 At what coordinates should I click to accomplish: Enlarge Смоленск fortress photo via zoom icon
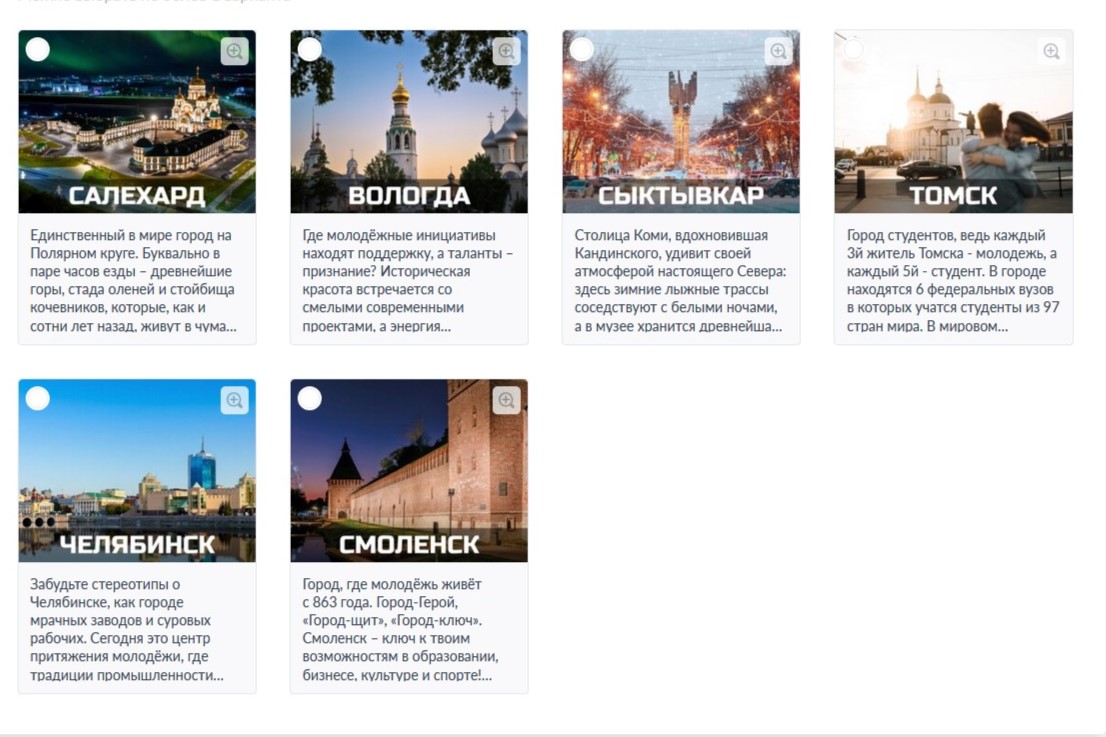click(506, 400)
